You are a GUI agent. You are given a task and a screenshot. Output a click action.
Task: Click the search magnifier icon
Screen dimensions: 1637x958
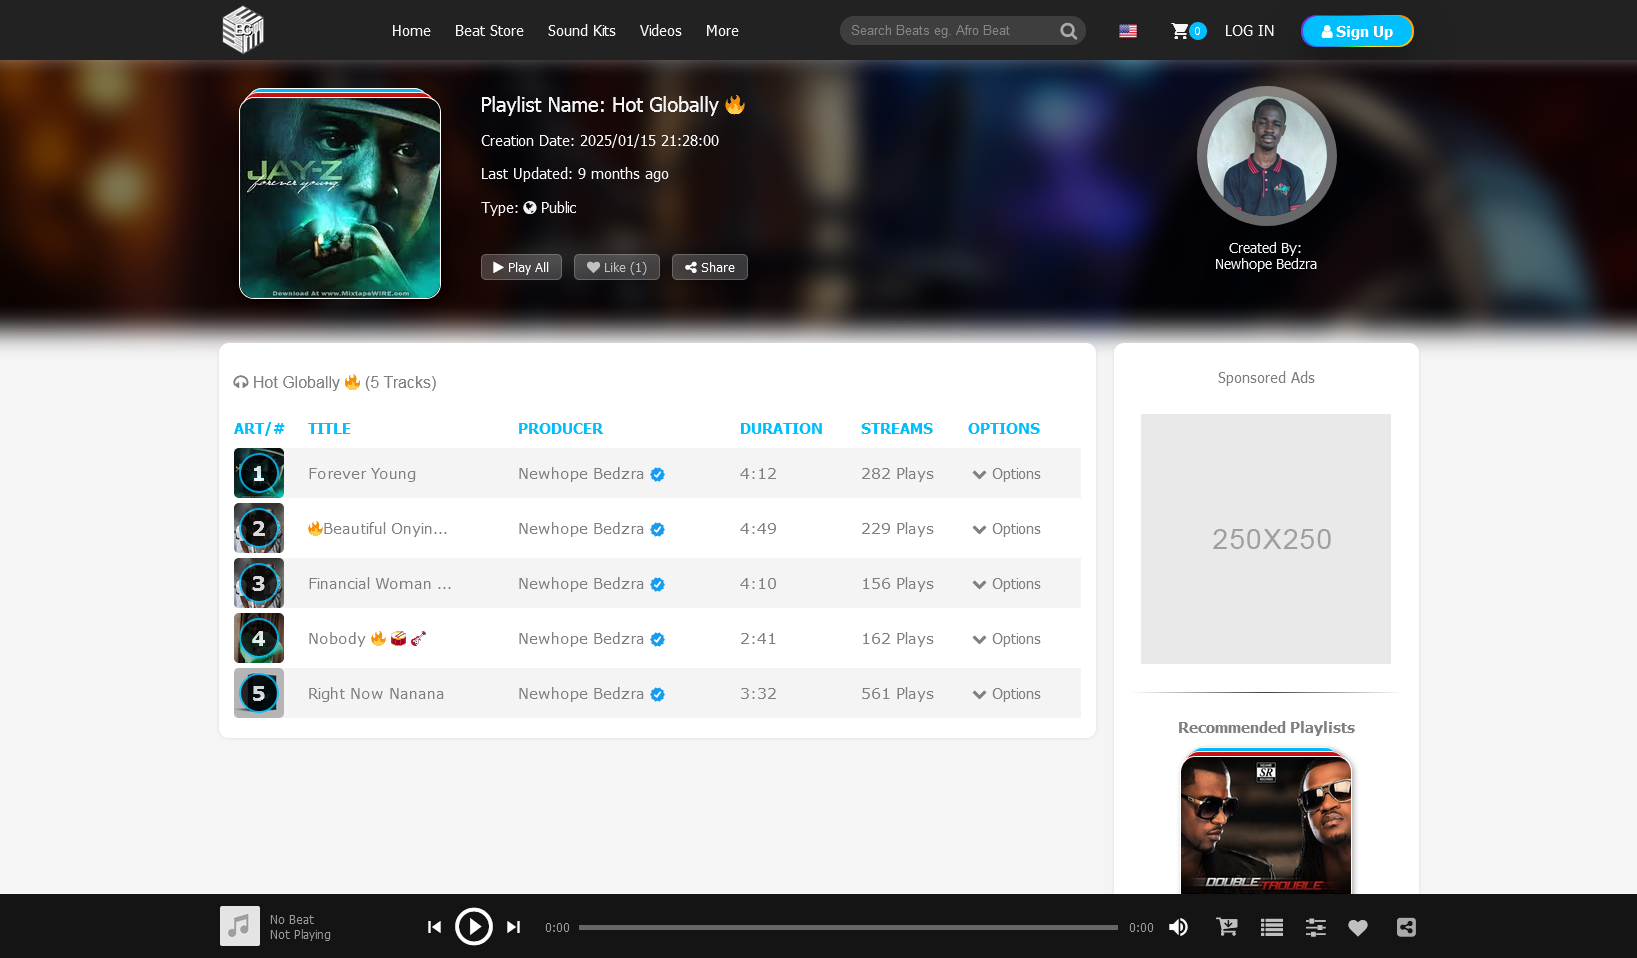[1068, 31]
